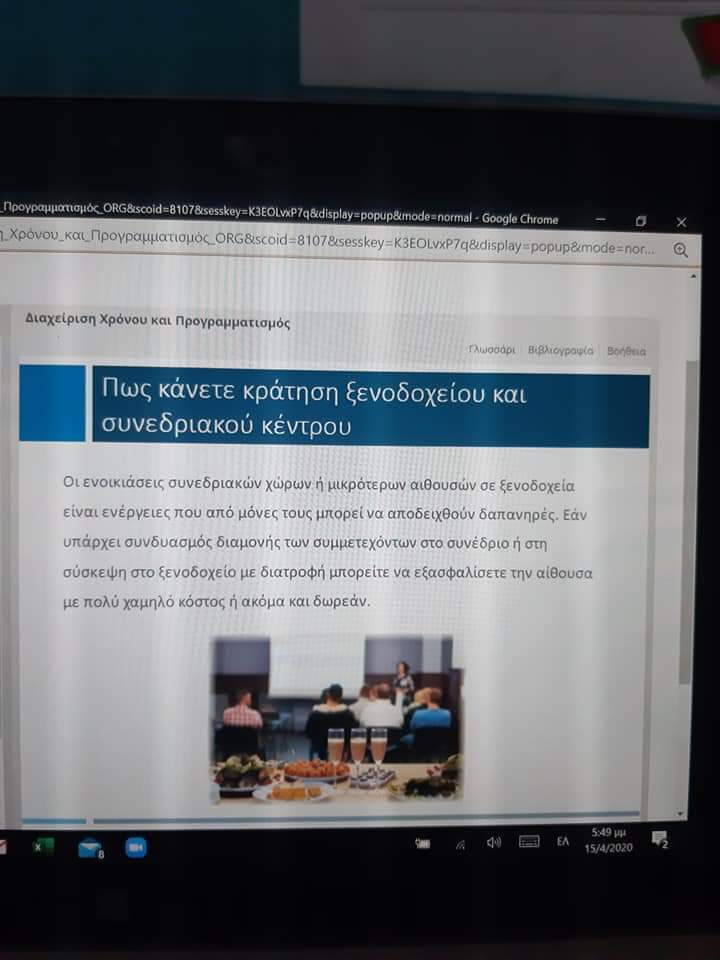Open the touch keyboard tray icon
The image size is (720, 960).
529,842
